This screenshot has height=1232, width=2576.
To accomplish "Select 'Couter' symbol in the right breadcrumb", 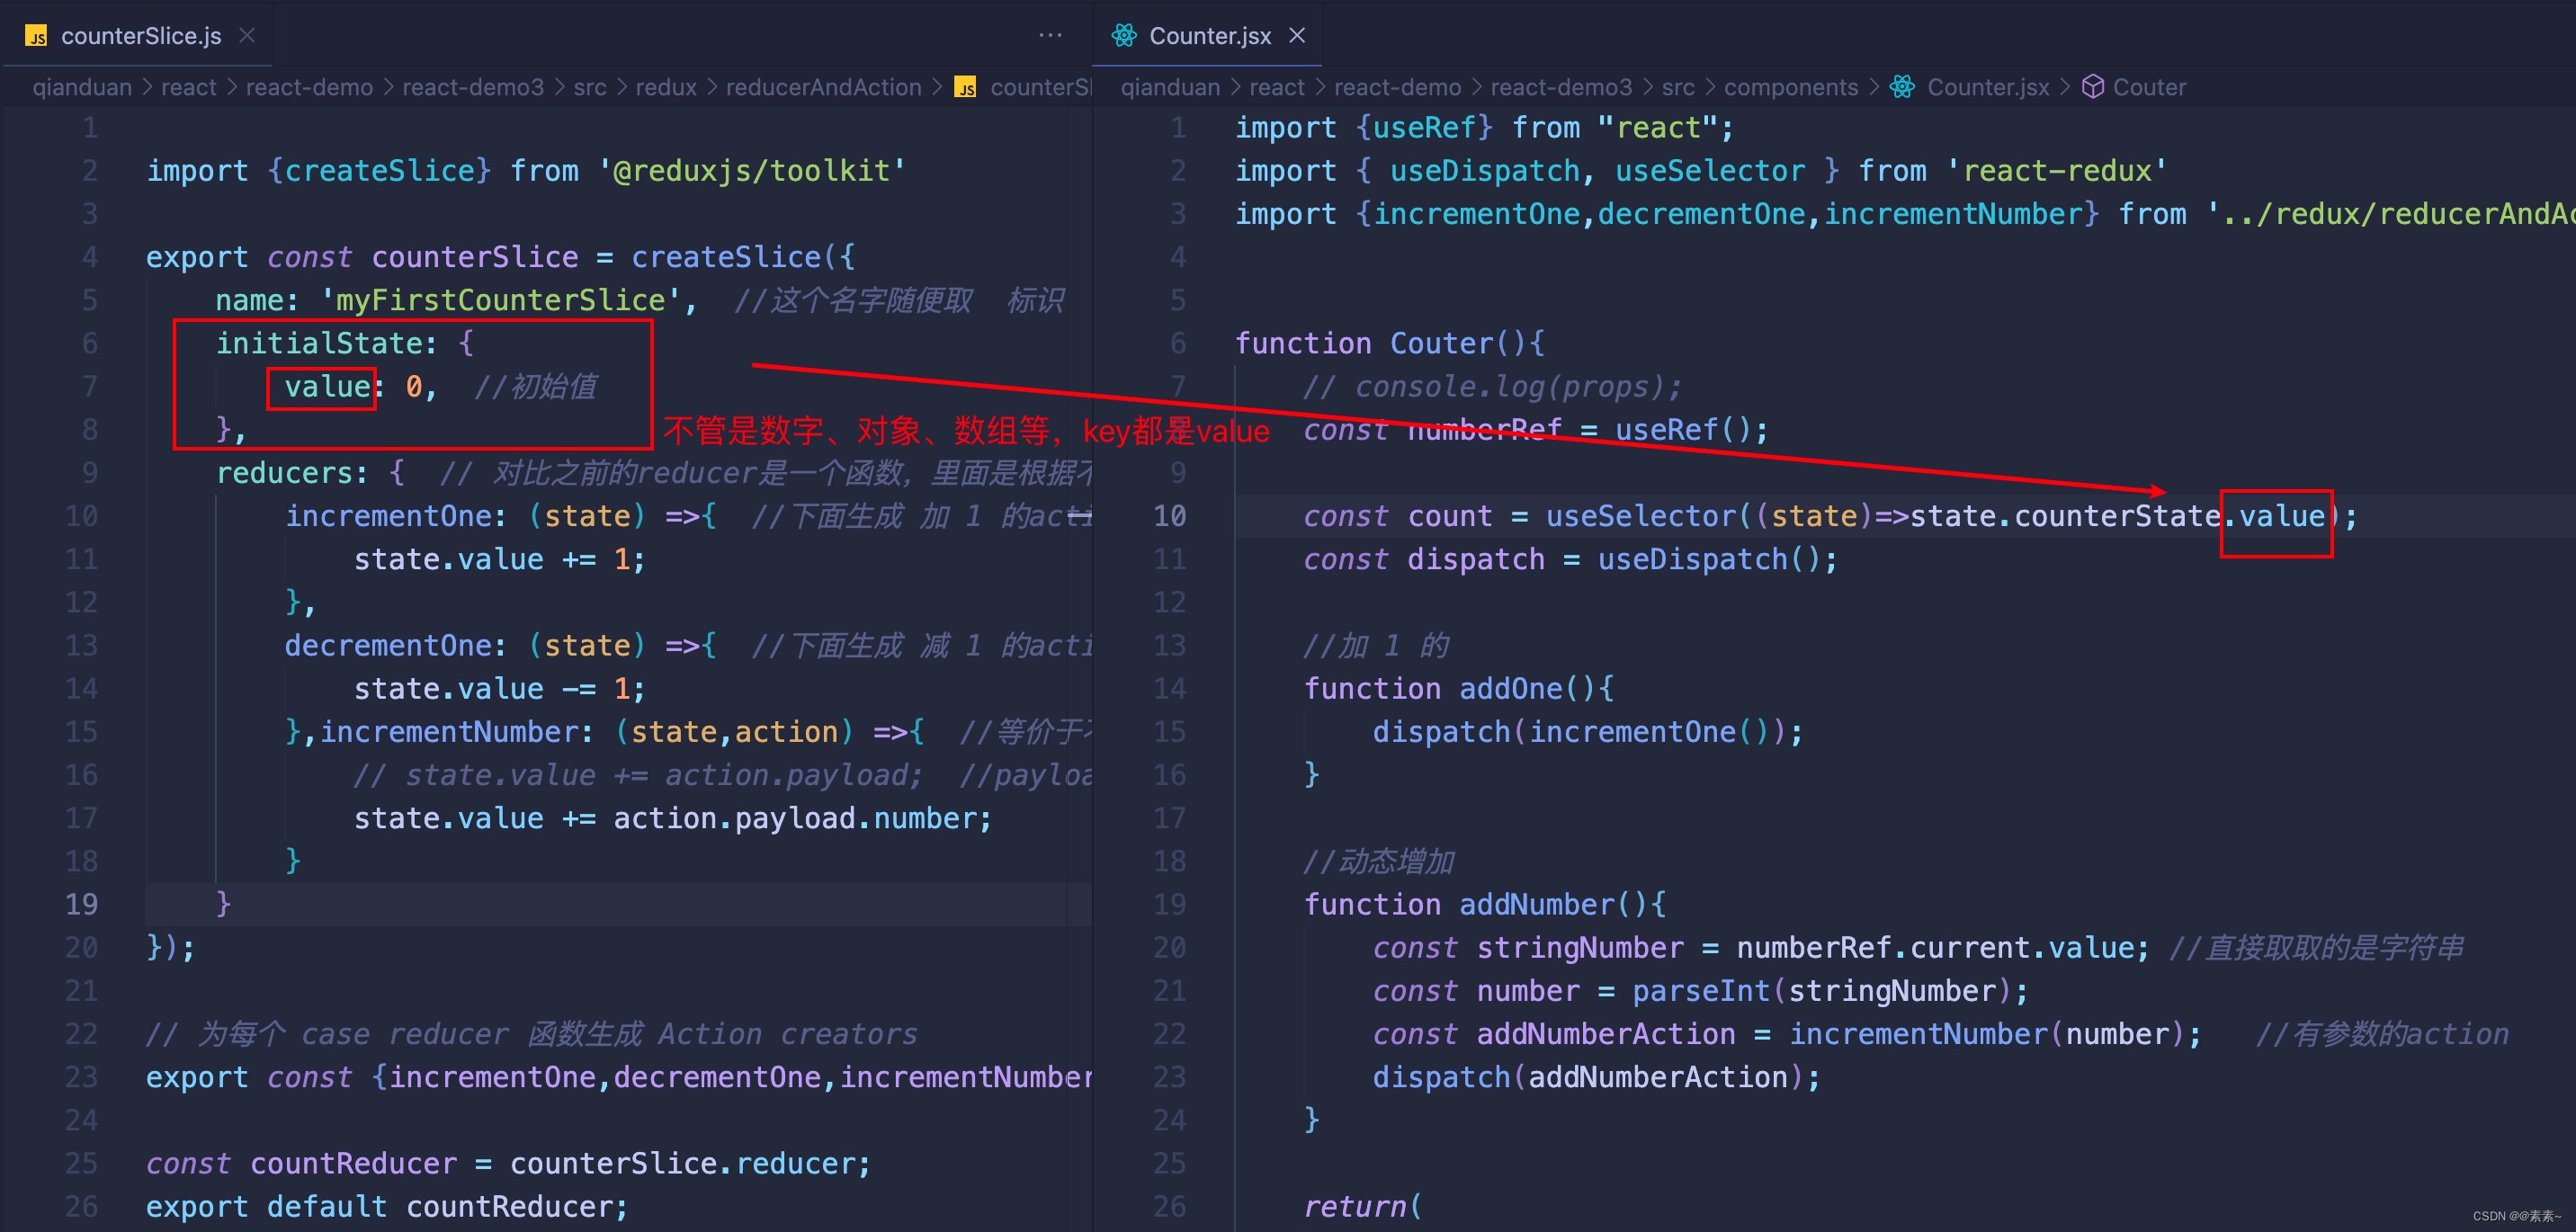I will pyautogui.click(x=2149, y=87).
